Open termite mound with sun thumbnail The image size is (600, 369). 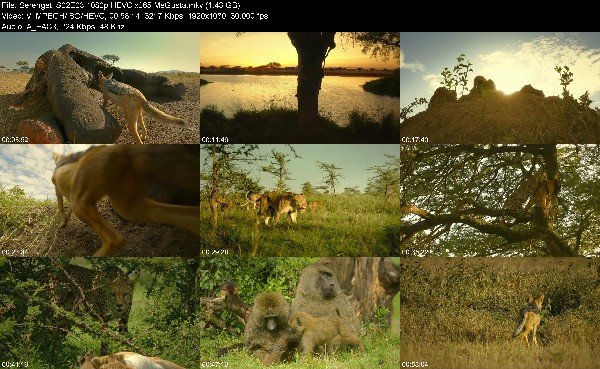(500, 88)
